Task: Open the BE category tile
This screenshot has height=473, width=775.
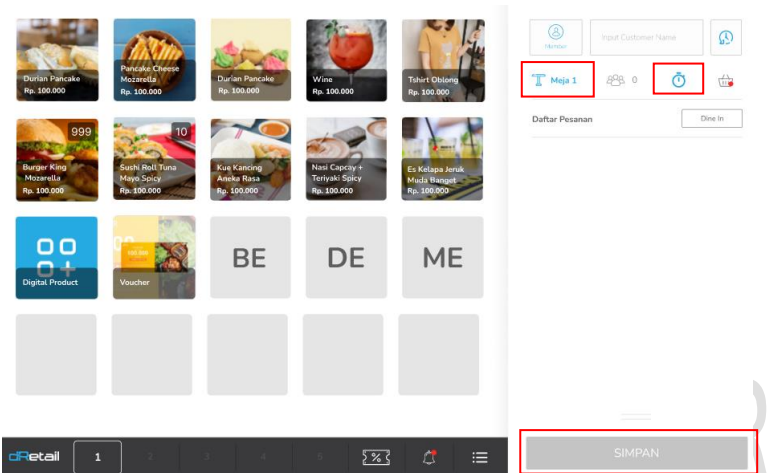Action: coord(250,257)
